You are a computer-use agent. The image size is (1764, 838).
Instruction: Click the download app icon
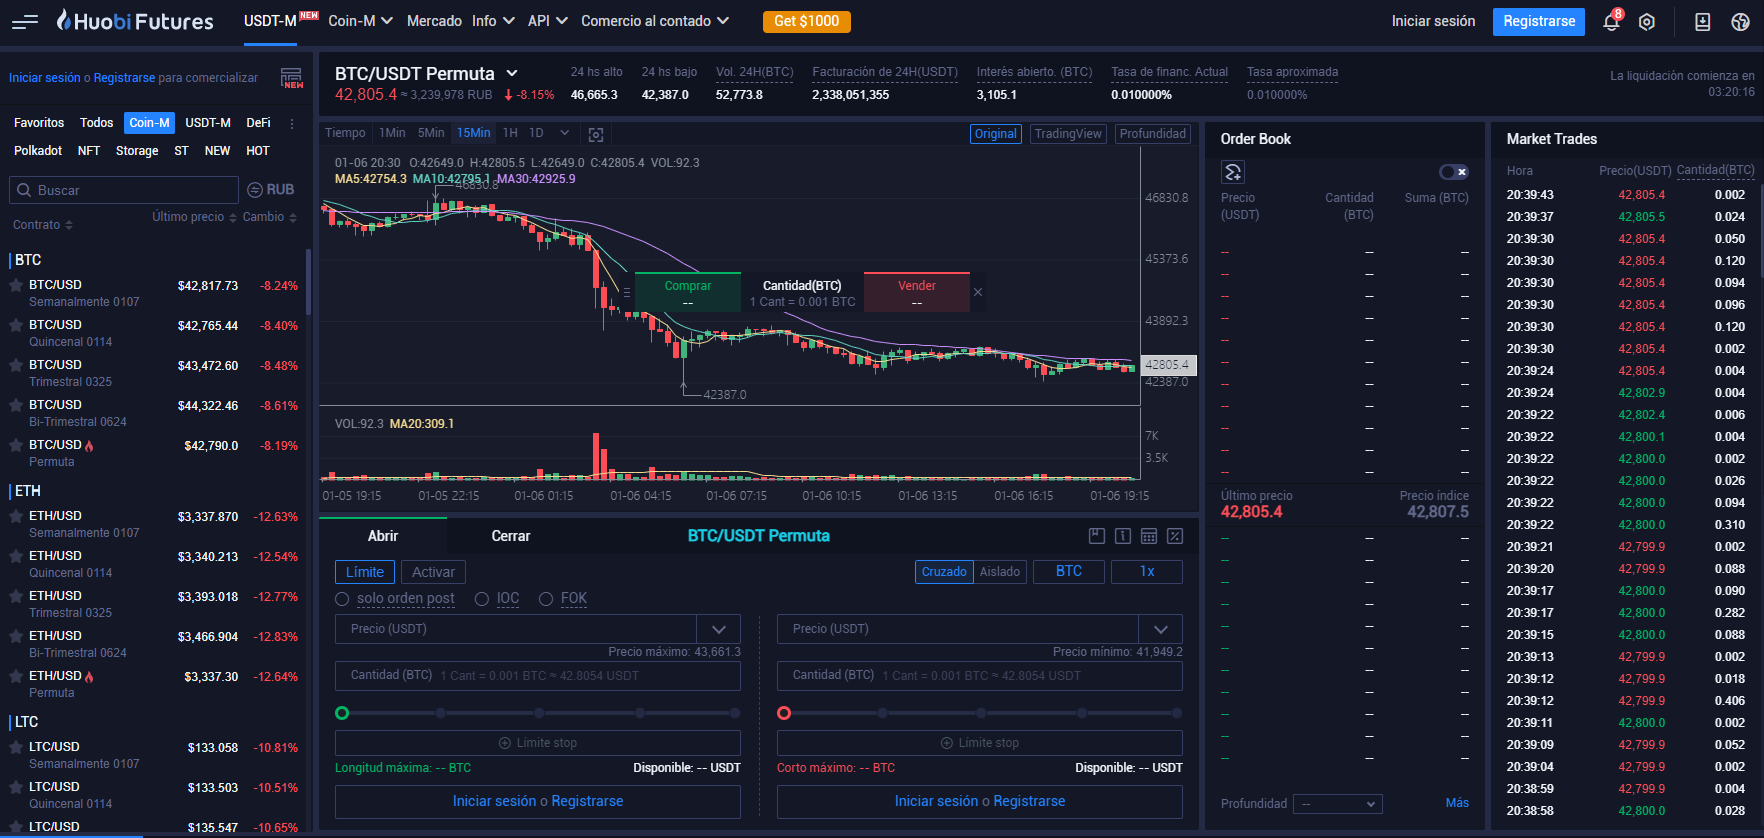coord(1702,22)
